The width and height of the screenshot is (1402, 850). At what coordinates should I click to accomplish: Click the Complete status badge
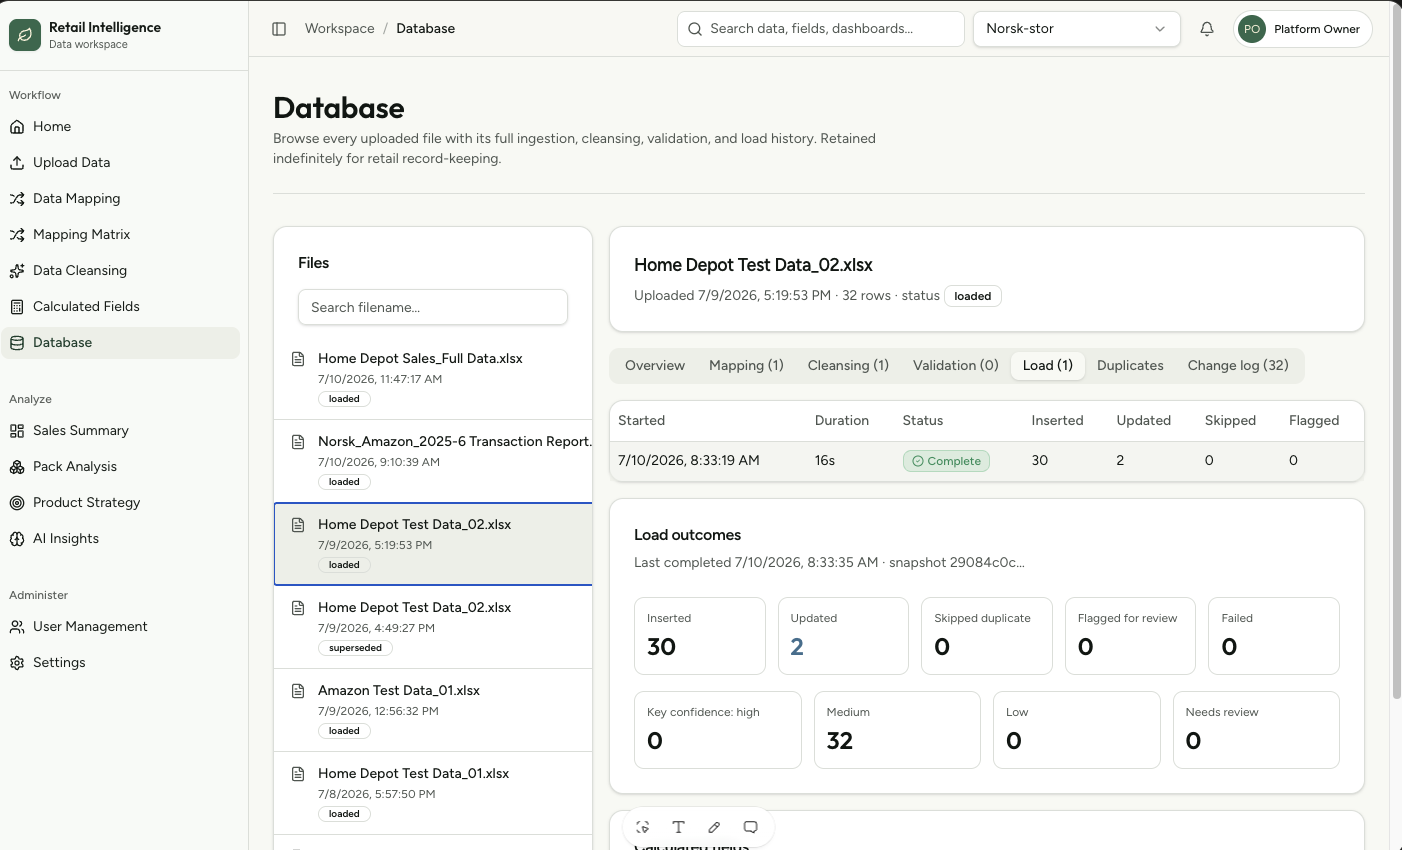click(x=946, y=461)
